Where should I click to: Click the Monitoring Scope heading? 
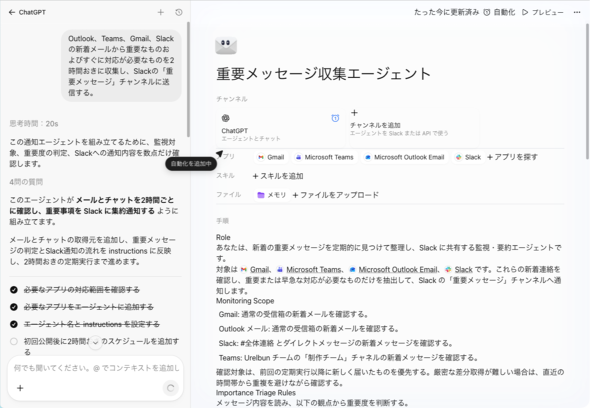point(245,301)
